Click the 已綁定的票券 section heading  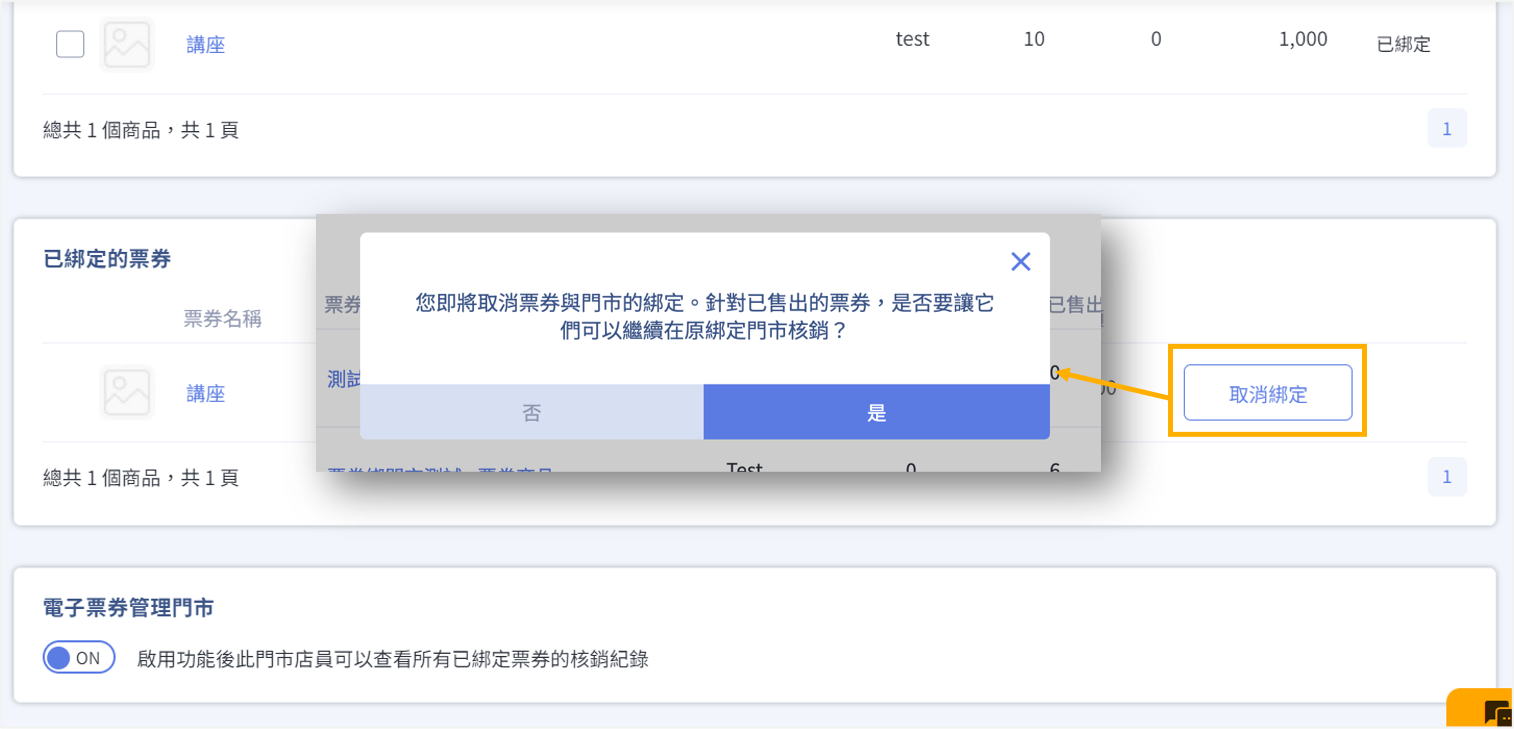[107, 259]
